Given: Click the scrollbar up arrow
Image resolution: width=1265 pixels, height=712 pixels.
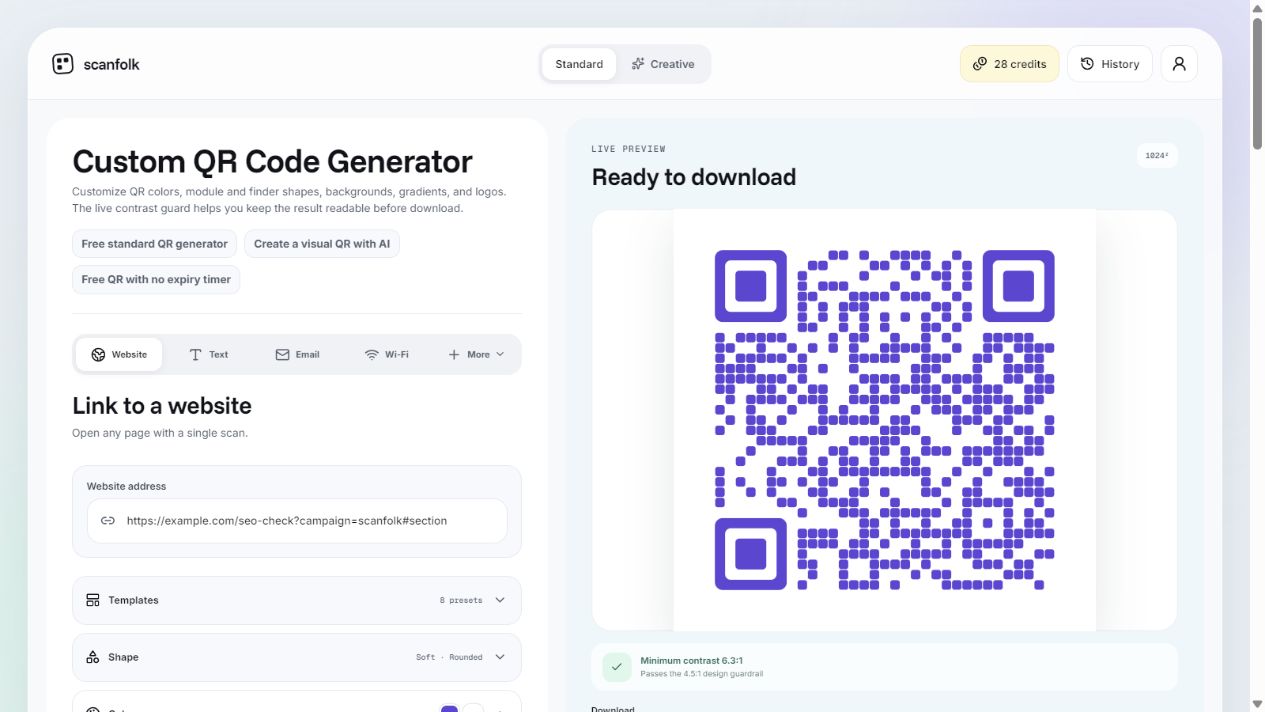Looking at the screenshot, I should (x=1257, y=8).
